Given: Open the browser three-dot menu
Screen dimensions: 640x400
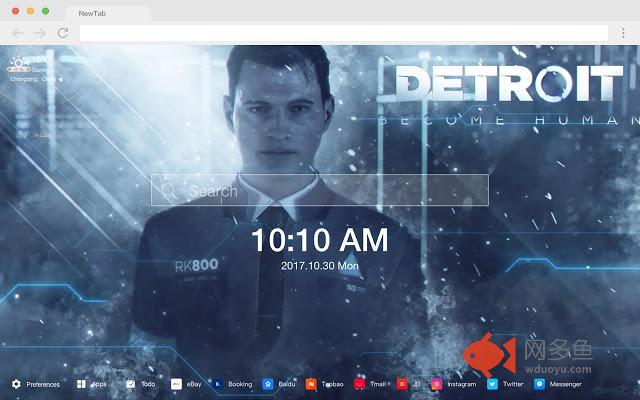Looking at the screenshot, I should (623, 33).
